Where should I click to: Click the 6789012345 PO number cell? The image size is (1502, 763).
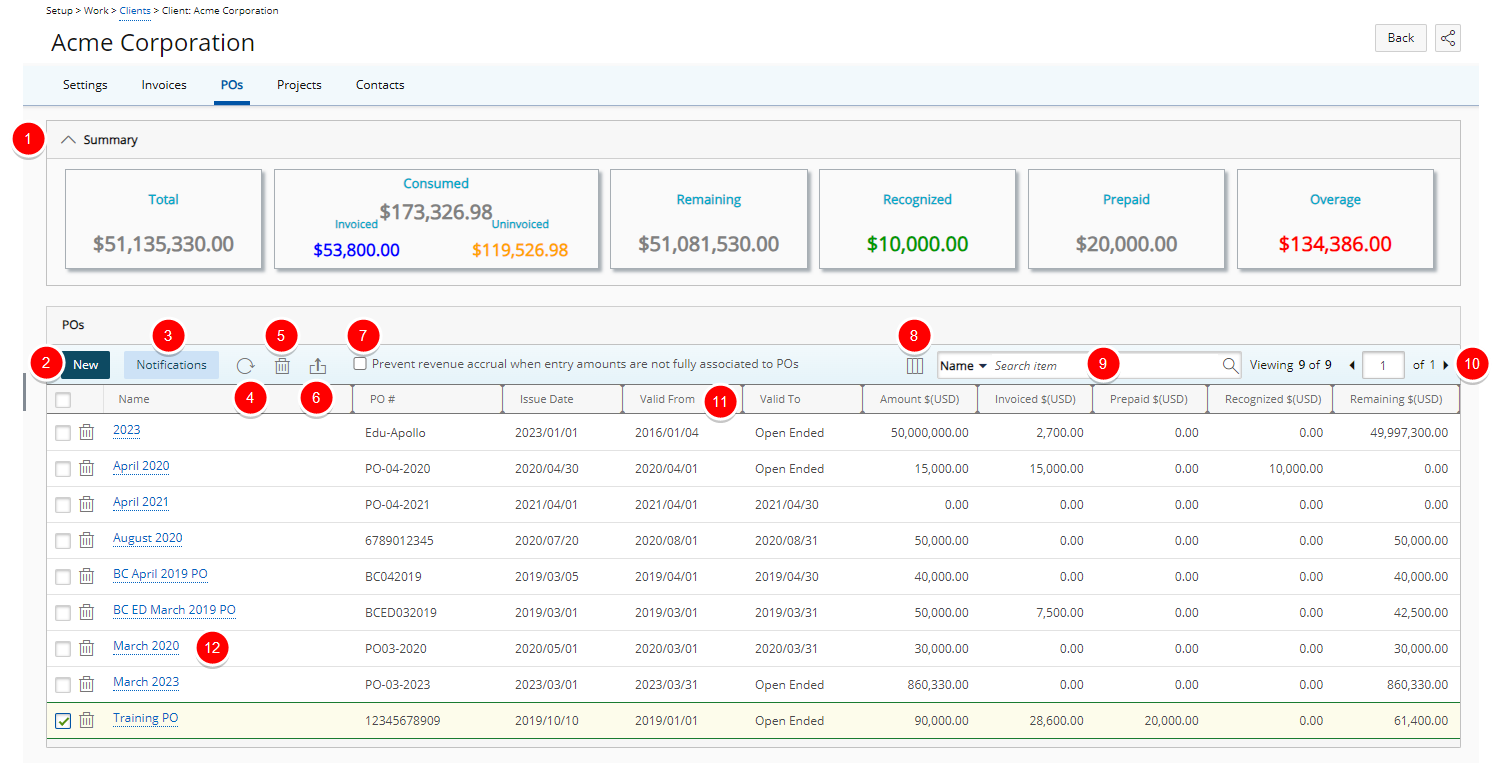pos(401,541)
